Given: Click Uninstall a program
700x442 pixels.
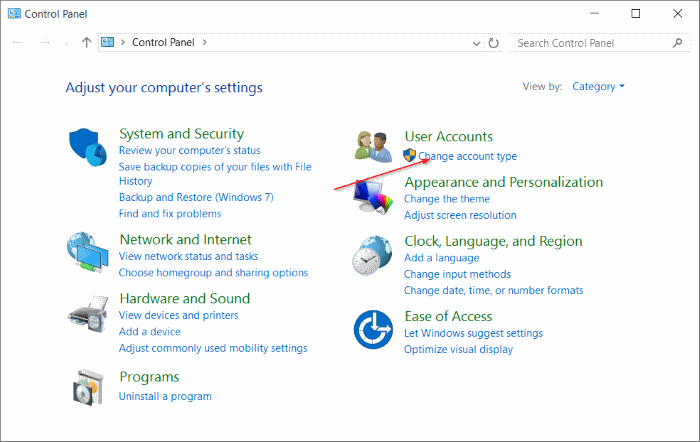Looking at the screenshot, I should (x=165, y=396).
